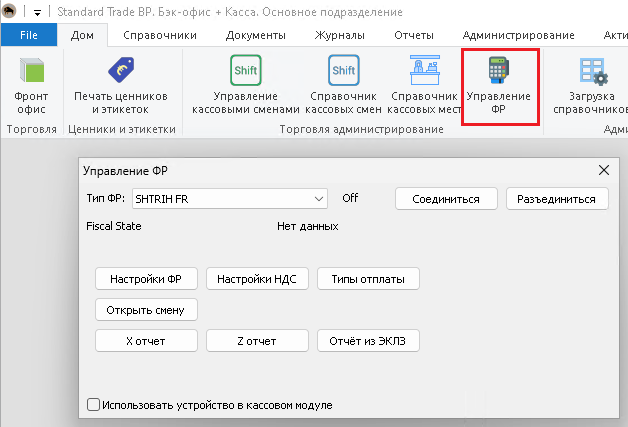Open the quick access toolbar dropdown arrow

pos(37,13)
